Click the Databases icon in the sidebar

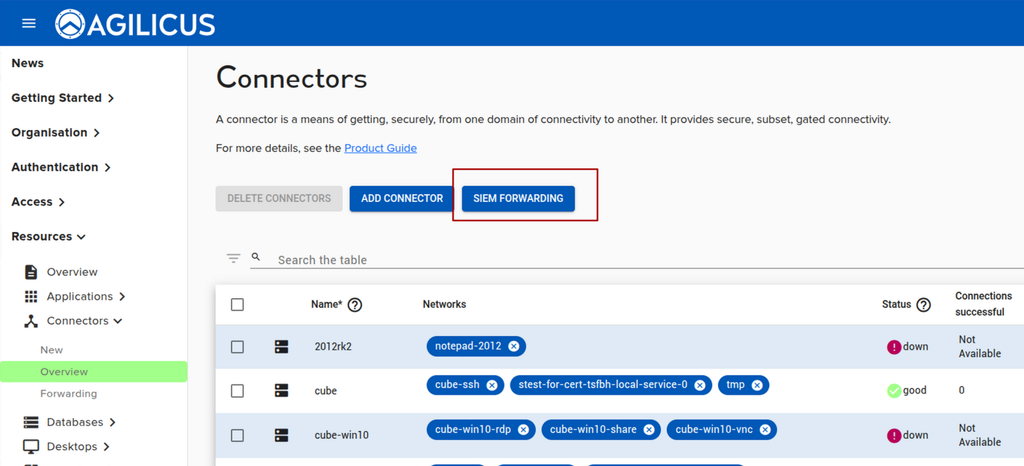[31, 422]
